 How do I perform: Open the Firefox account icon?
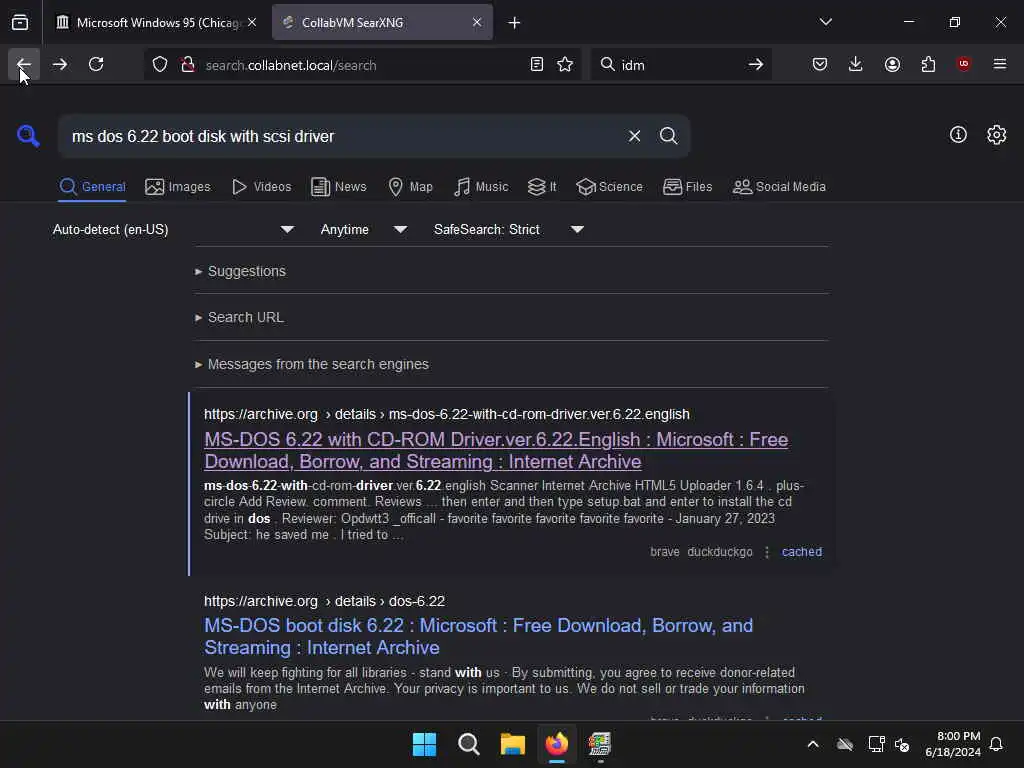click(x=892, y=64)
